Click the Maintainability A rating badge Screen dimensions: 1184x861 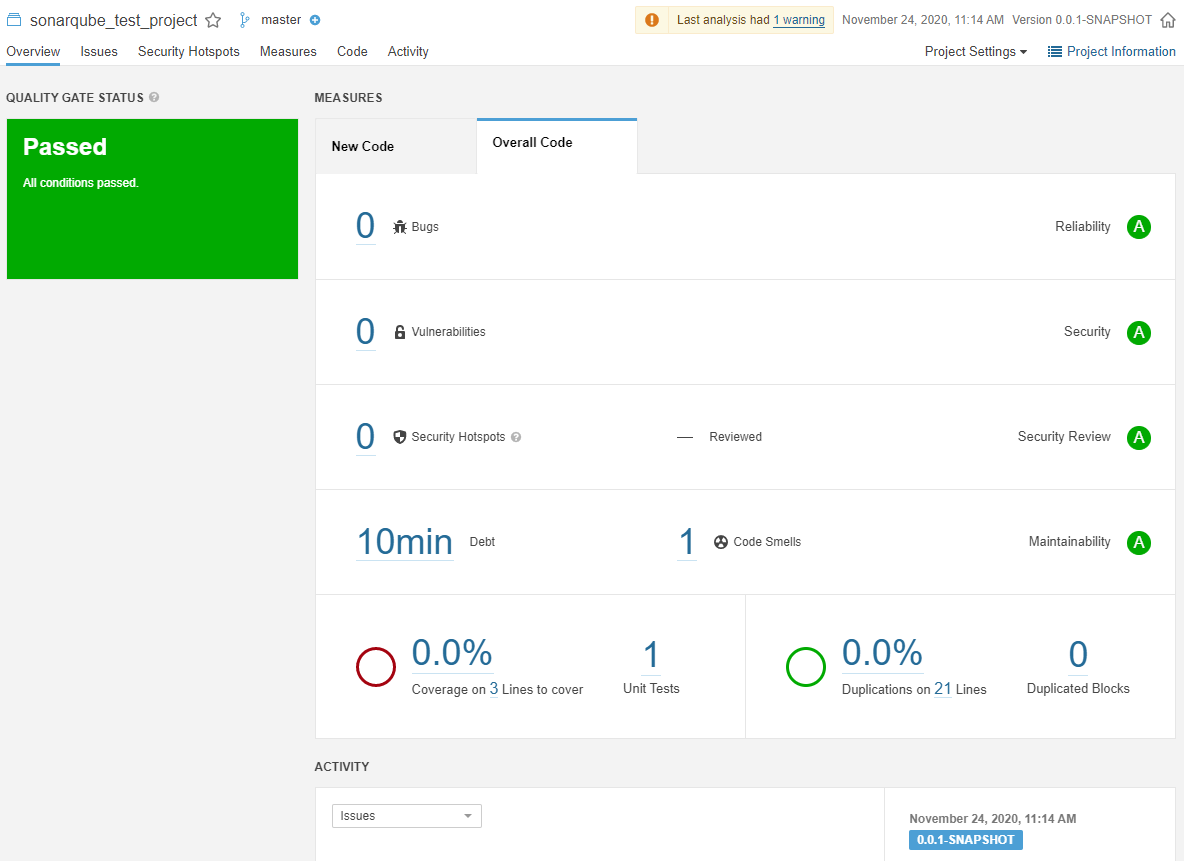(x=1139, y=542)
